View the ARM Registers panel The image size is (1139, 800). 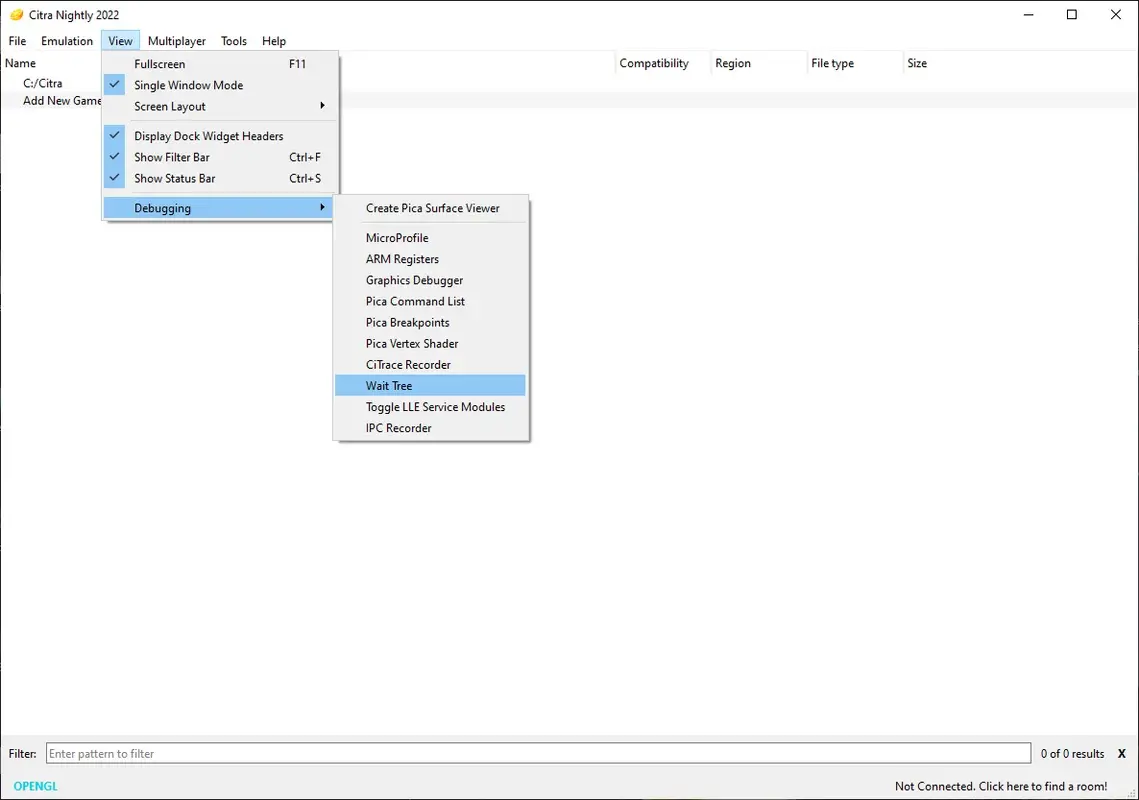(x=402, y=259)
